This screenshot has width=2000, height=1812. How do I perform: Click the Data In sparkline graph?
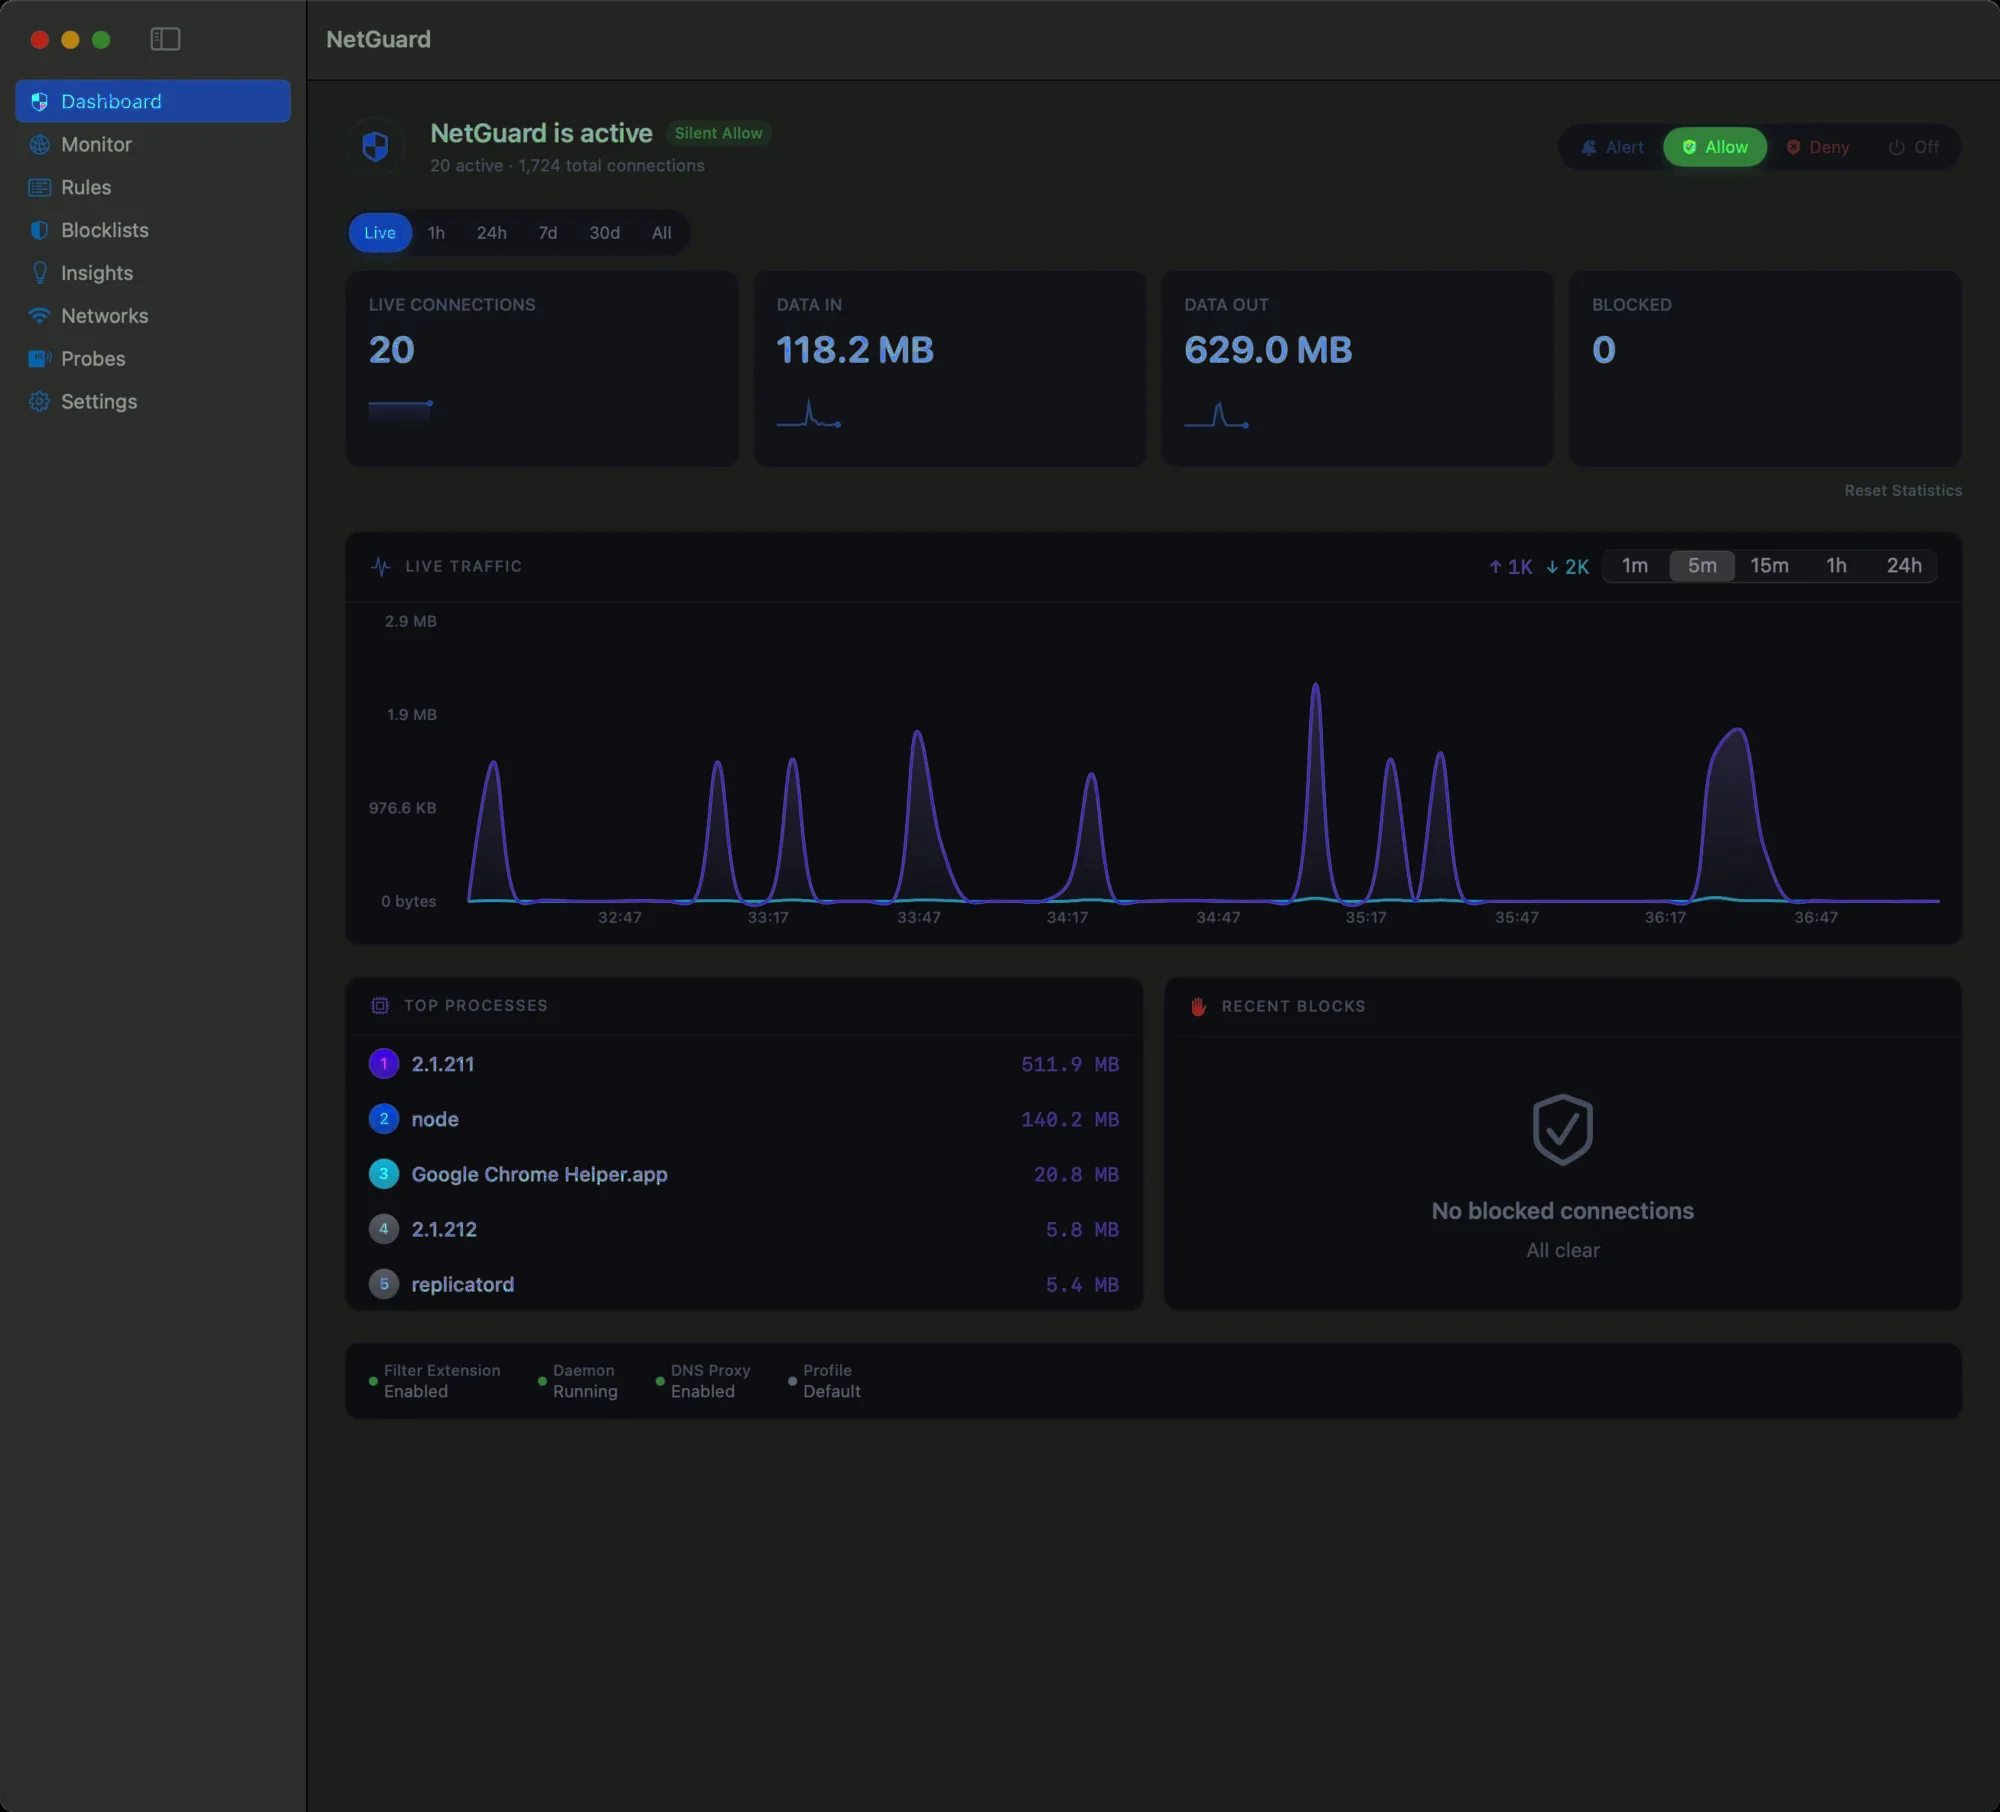click(x=809, y=414)
